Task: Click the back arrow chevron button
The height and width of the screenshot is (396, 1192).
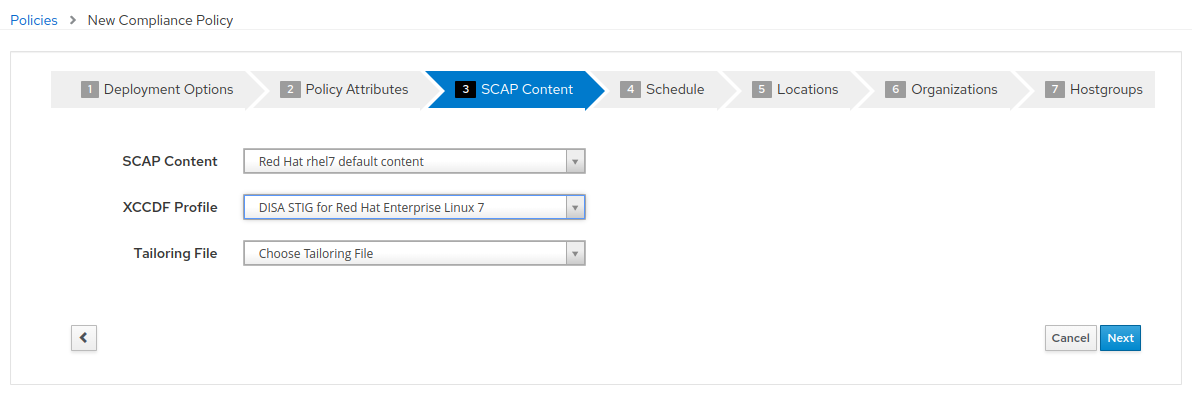Action: point(84,338)
